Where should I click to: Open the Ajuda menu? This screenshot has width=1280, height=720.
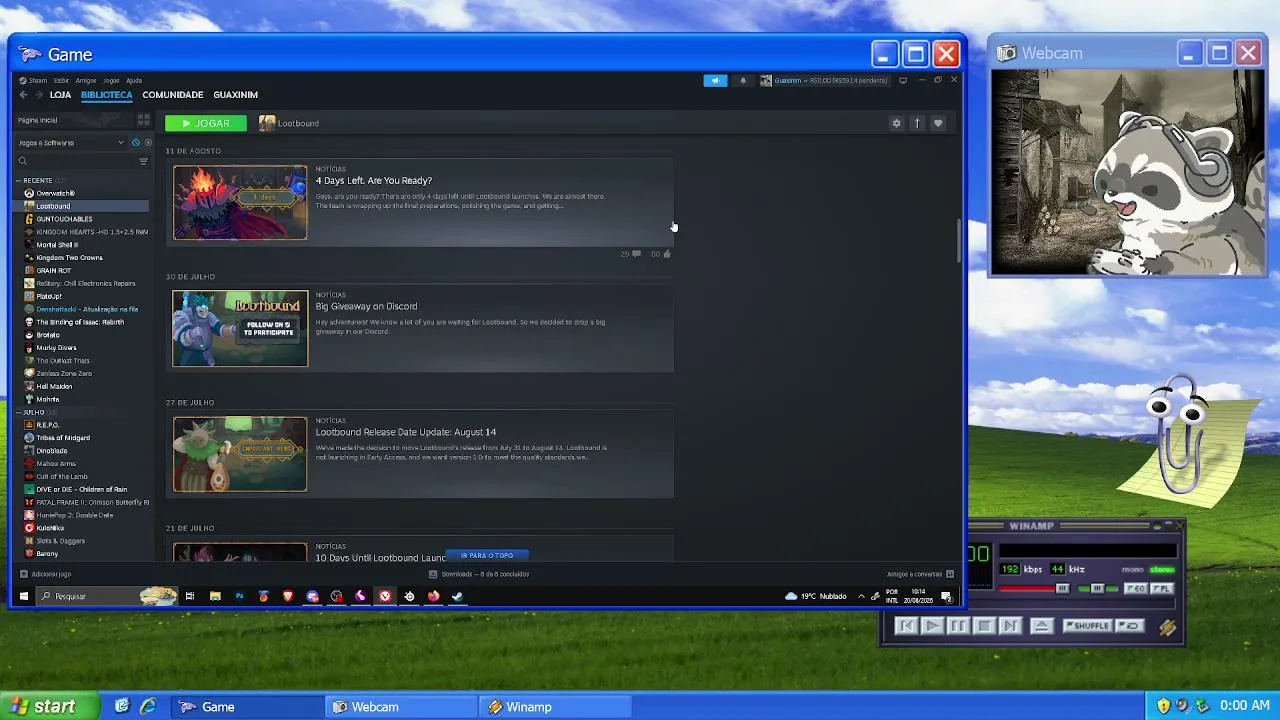(x=134, y=80)
